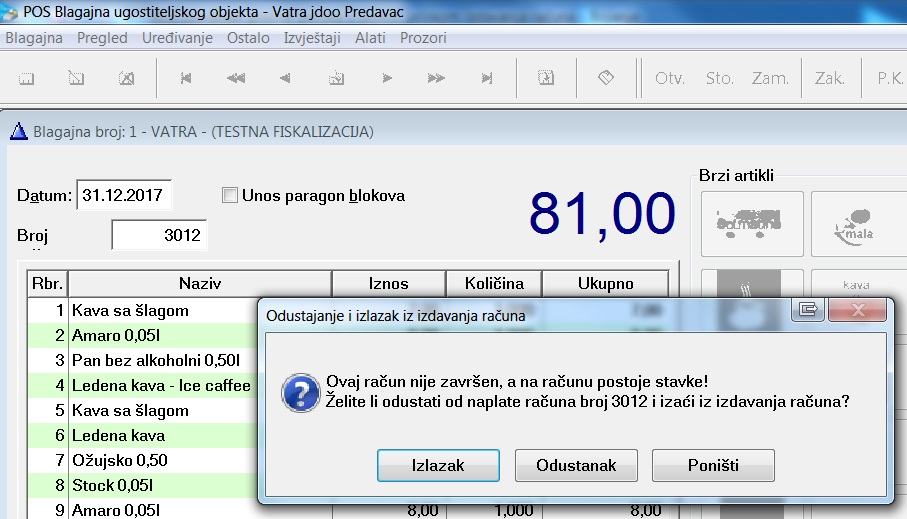Screen dimensions: 907x519
Task: Select row 9 'Amaro 0,05l'
Action: 348,510
